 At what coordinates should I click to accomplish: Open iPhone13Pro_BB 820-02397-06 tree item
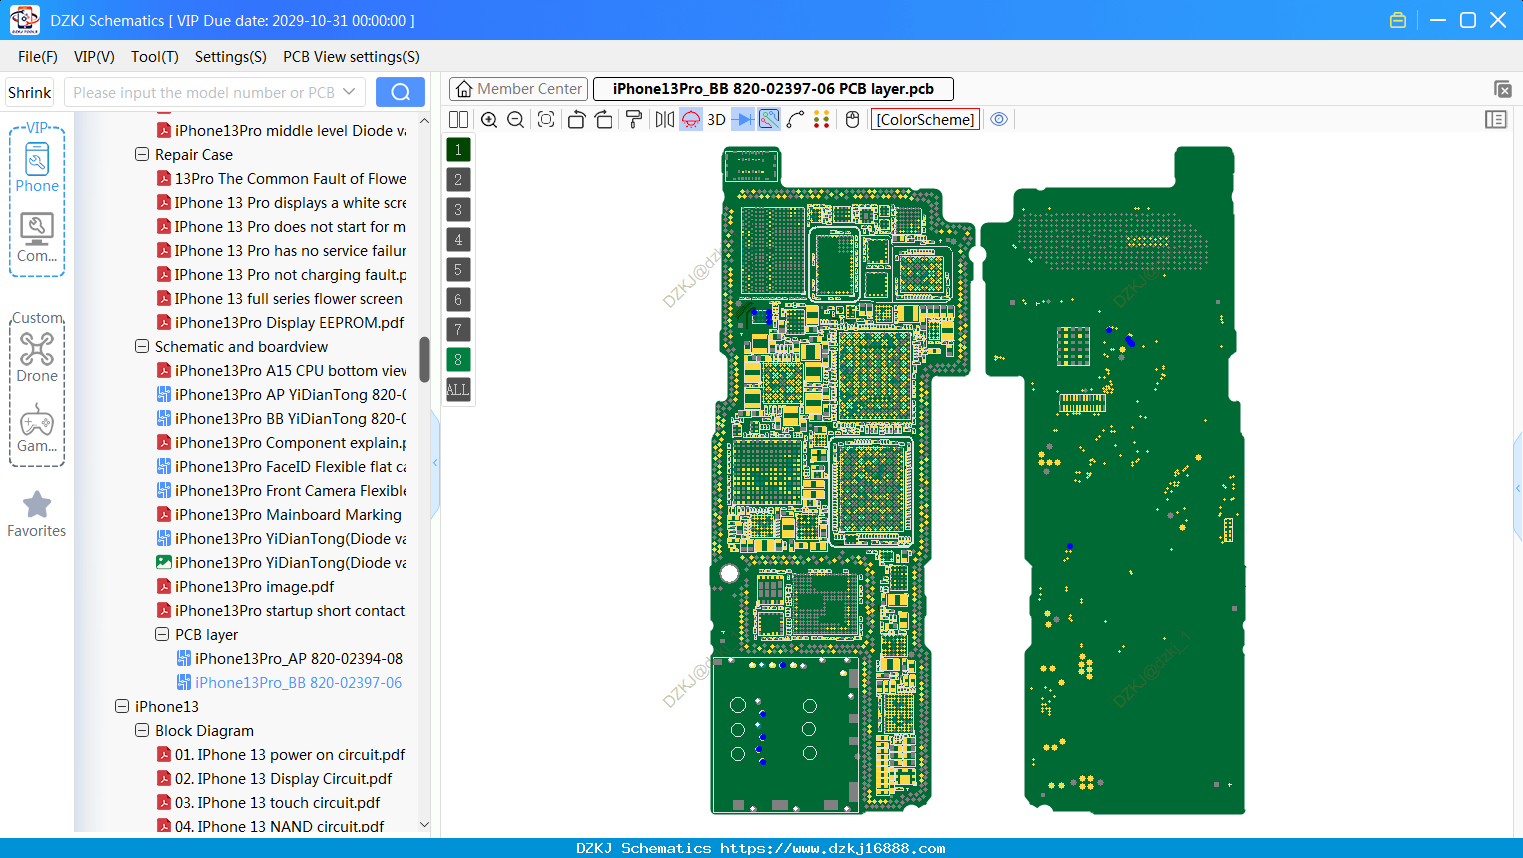290,683
